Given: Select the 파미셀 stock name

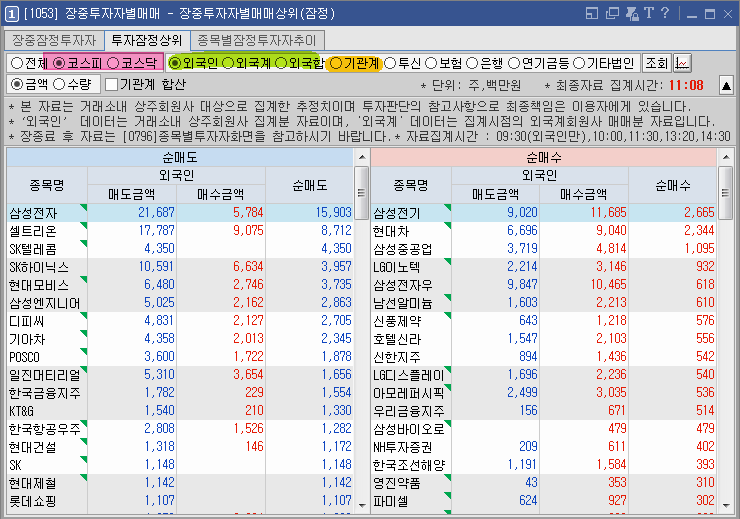Looking at the screenshot, I should pos(391,502).
